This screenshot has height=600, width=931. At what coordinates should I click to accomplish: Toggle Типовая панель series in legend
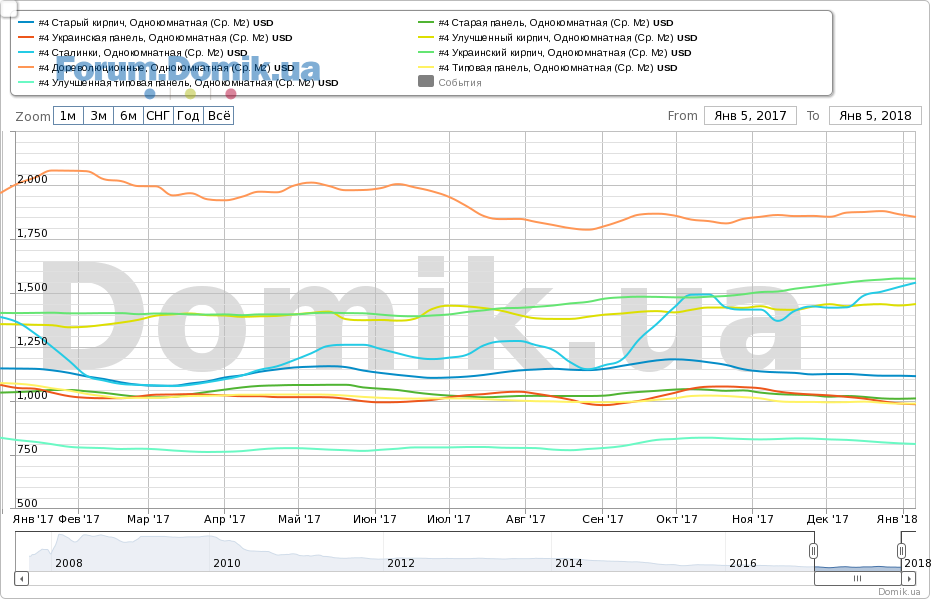tap(548, 68)
